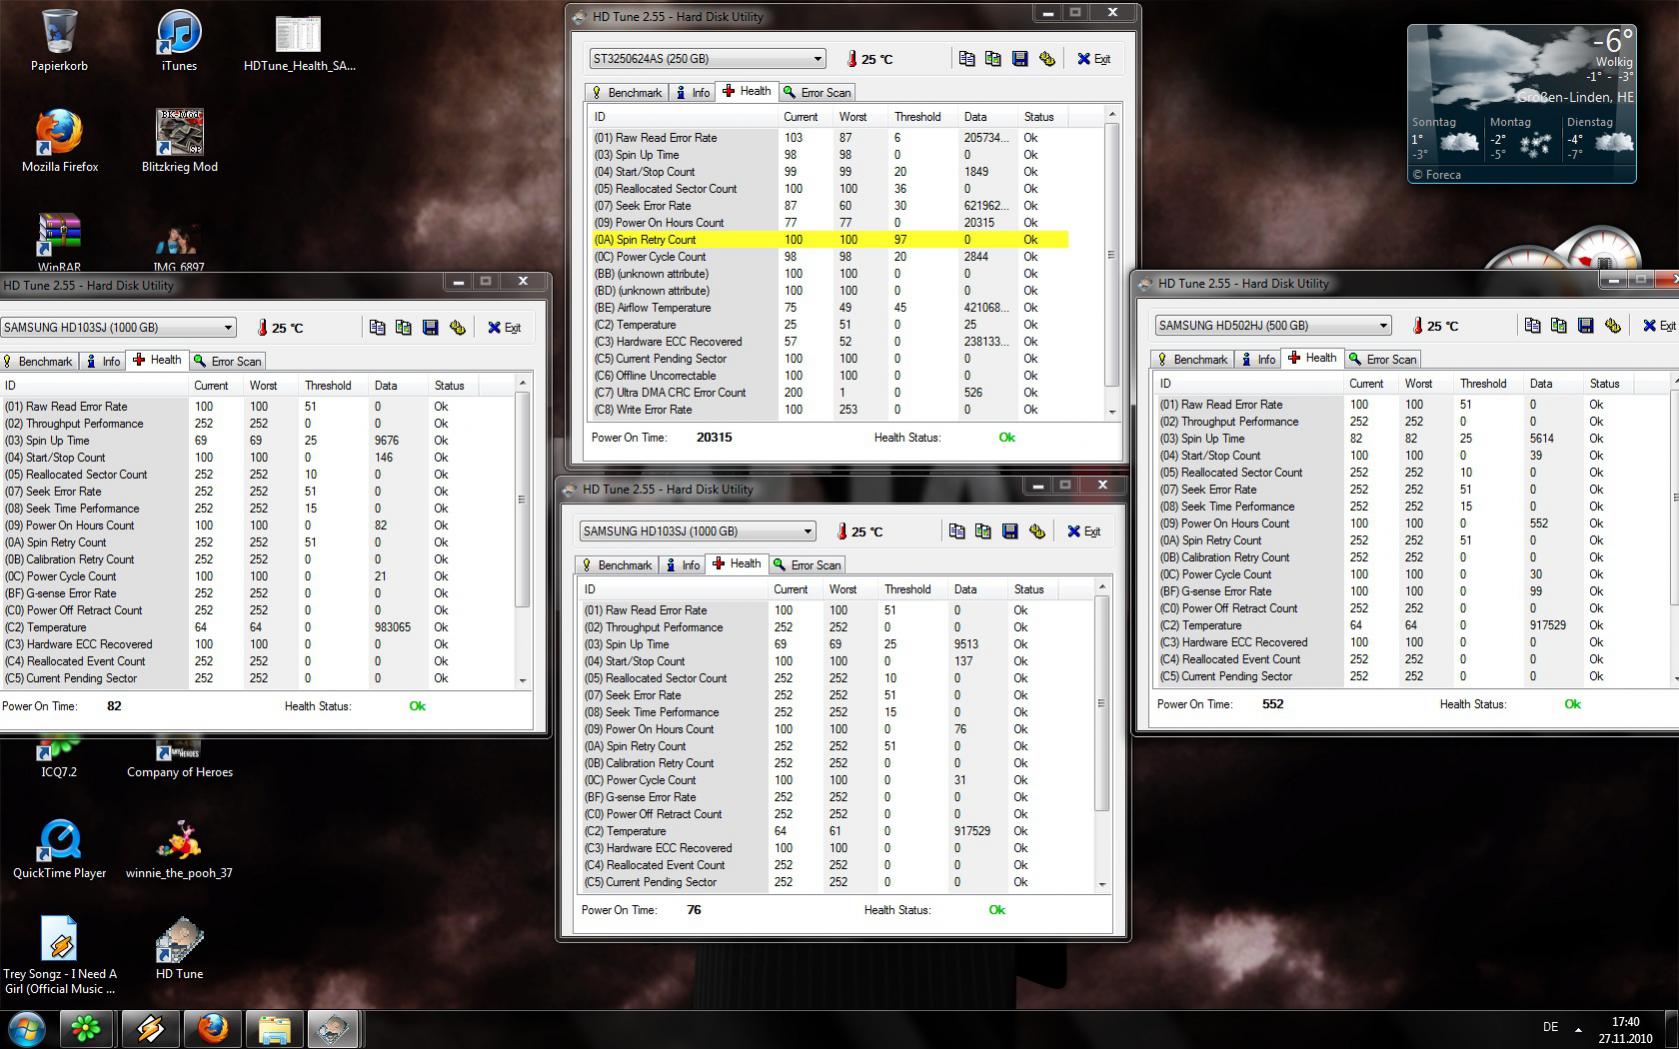Viewport: 1679px width, 1049px height.
Task: Select the iTunes desktop shortcut
Action: point(179,40)
